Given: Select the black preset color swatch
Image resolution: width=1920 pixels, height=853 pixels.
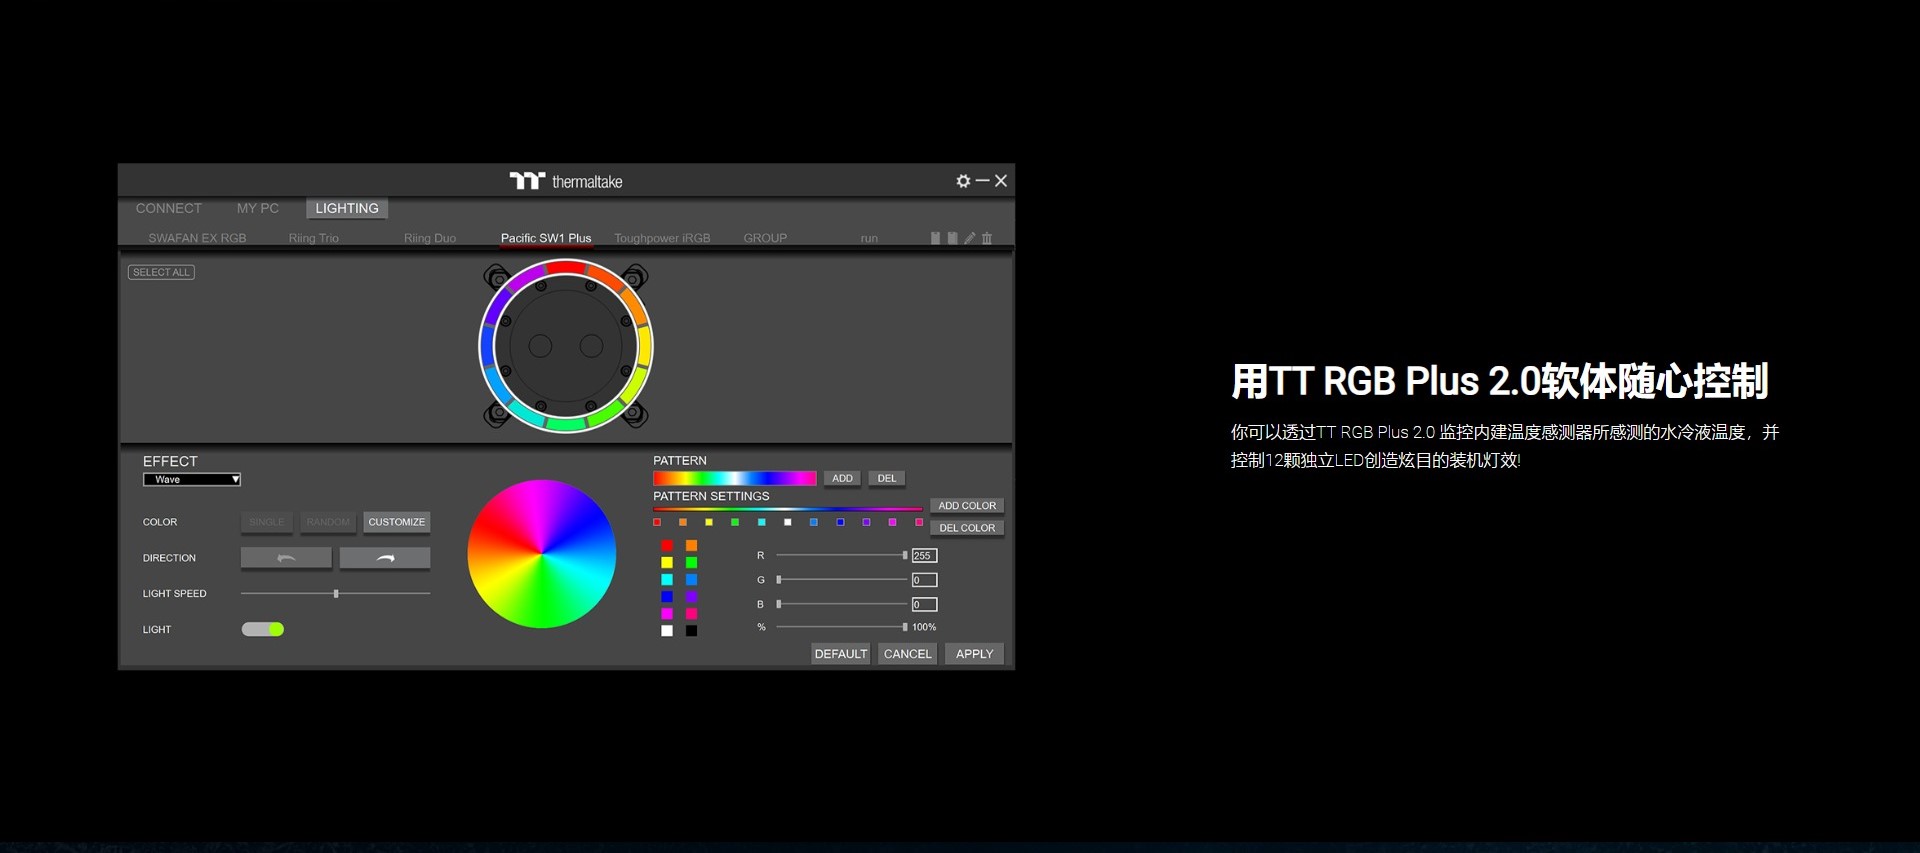Looking at the screenshot, I should (691, 631).
